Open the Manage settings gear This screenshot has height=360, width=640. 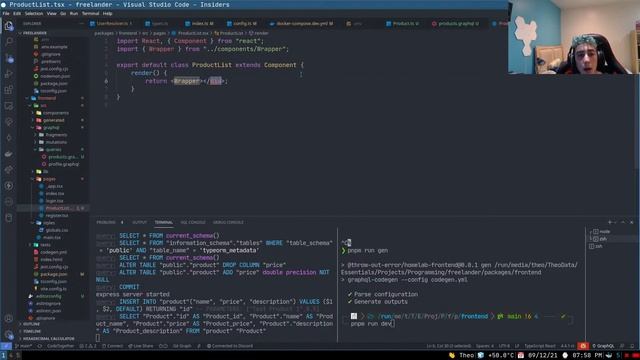point(9,335)
